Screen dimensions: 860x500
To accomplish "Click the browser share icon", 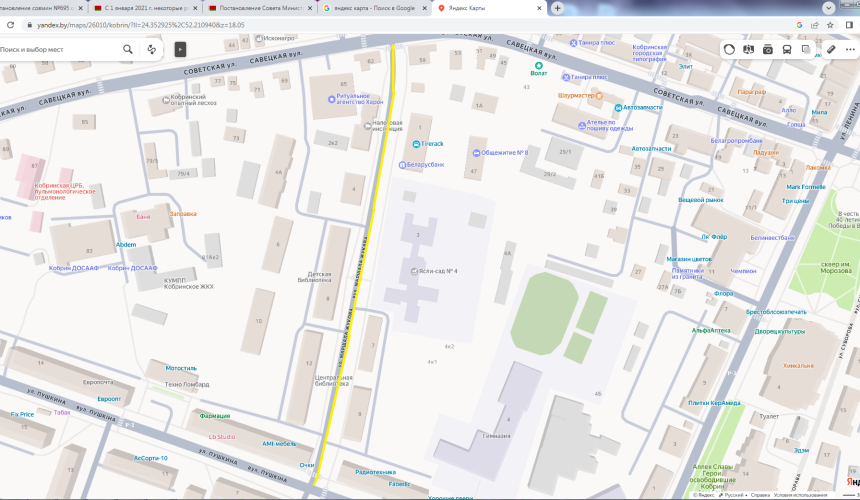I will coord(813,25).
